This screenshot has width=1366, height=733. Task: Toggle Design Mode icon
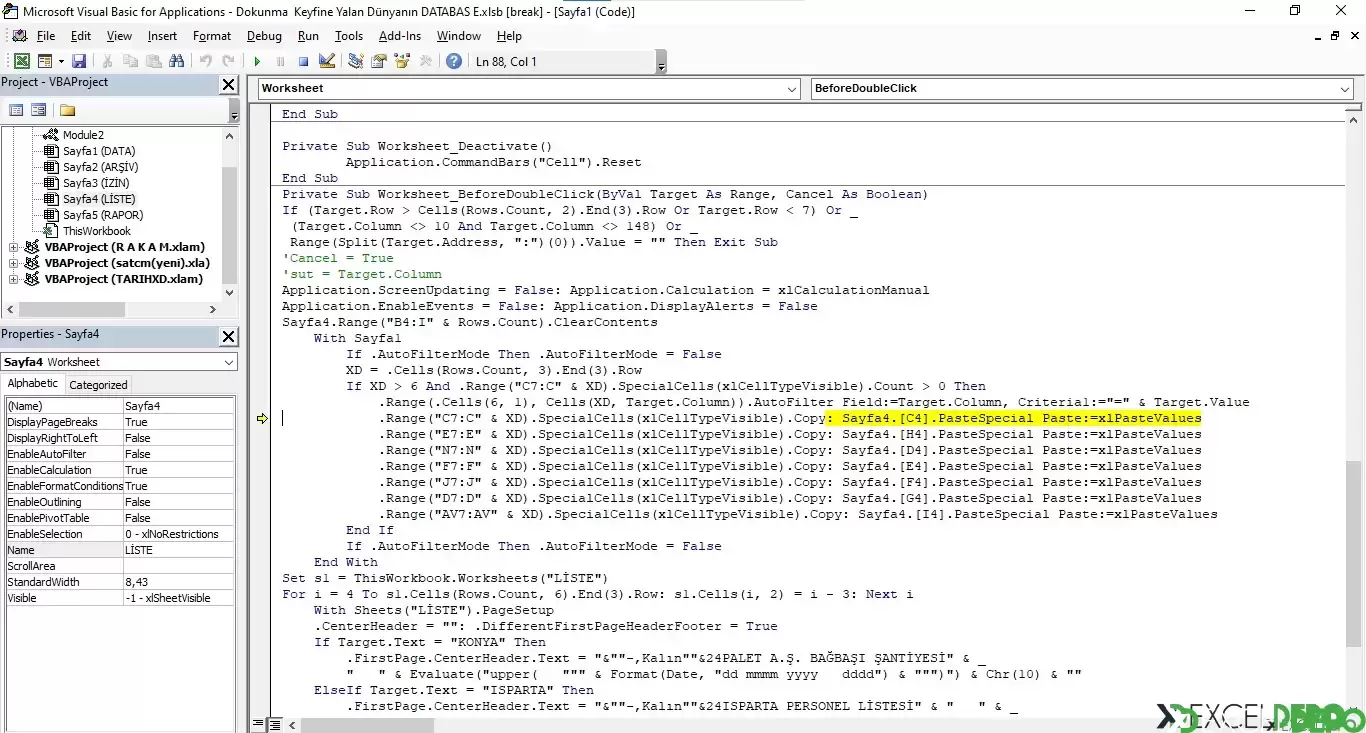327,61
